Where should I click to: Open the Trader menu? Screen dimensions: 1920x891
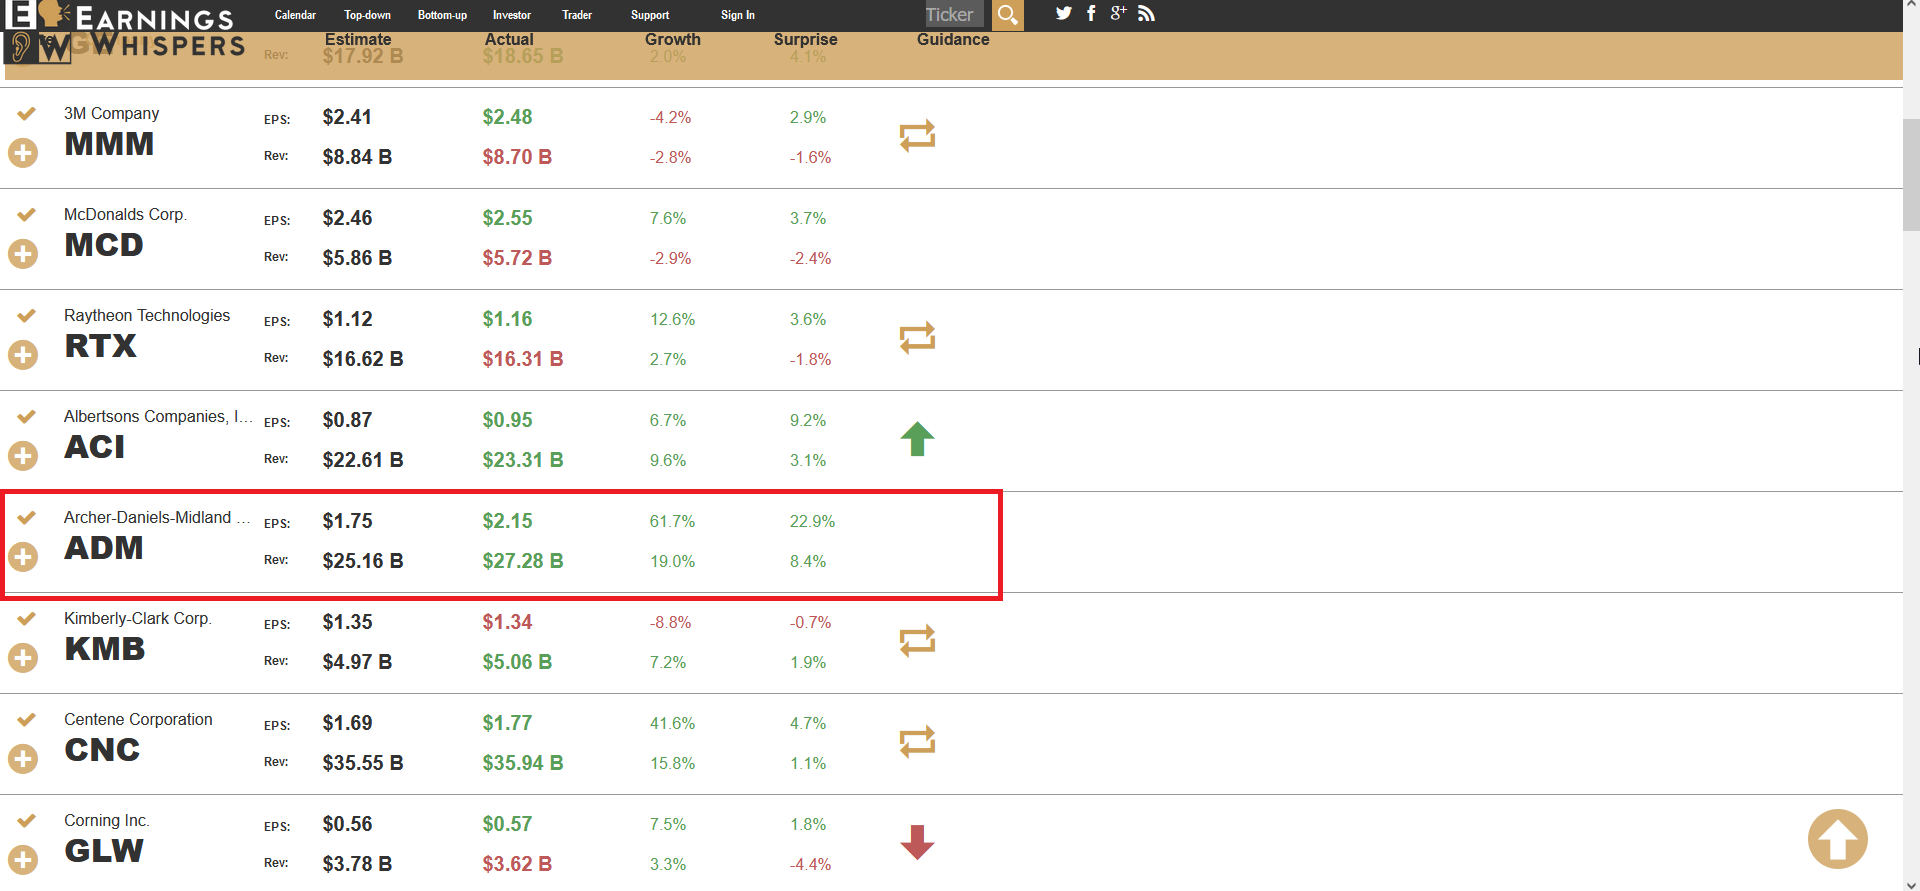click(x=577, y=15)
